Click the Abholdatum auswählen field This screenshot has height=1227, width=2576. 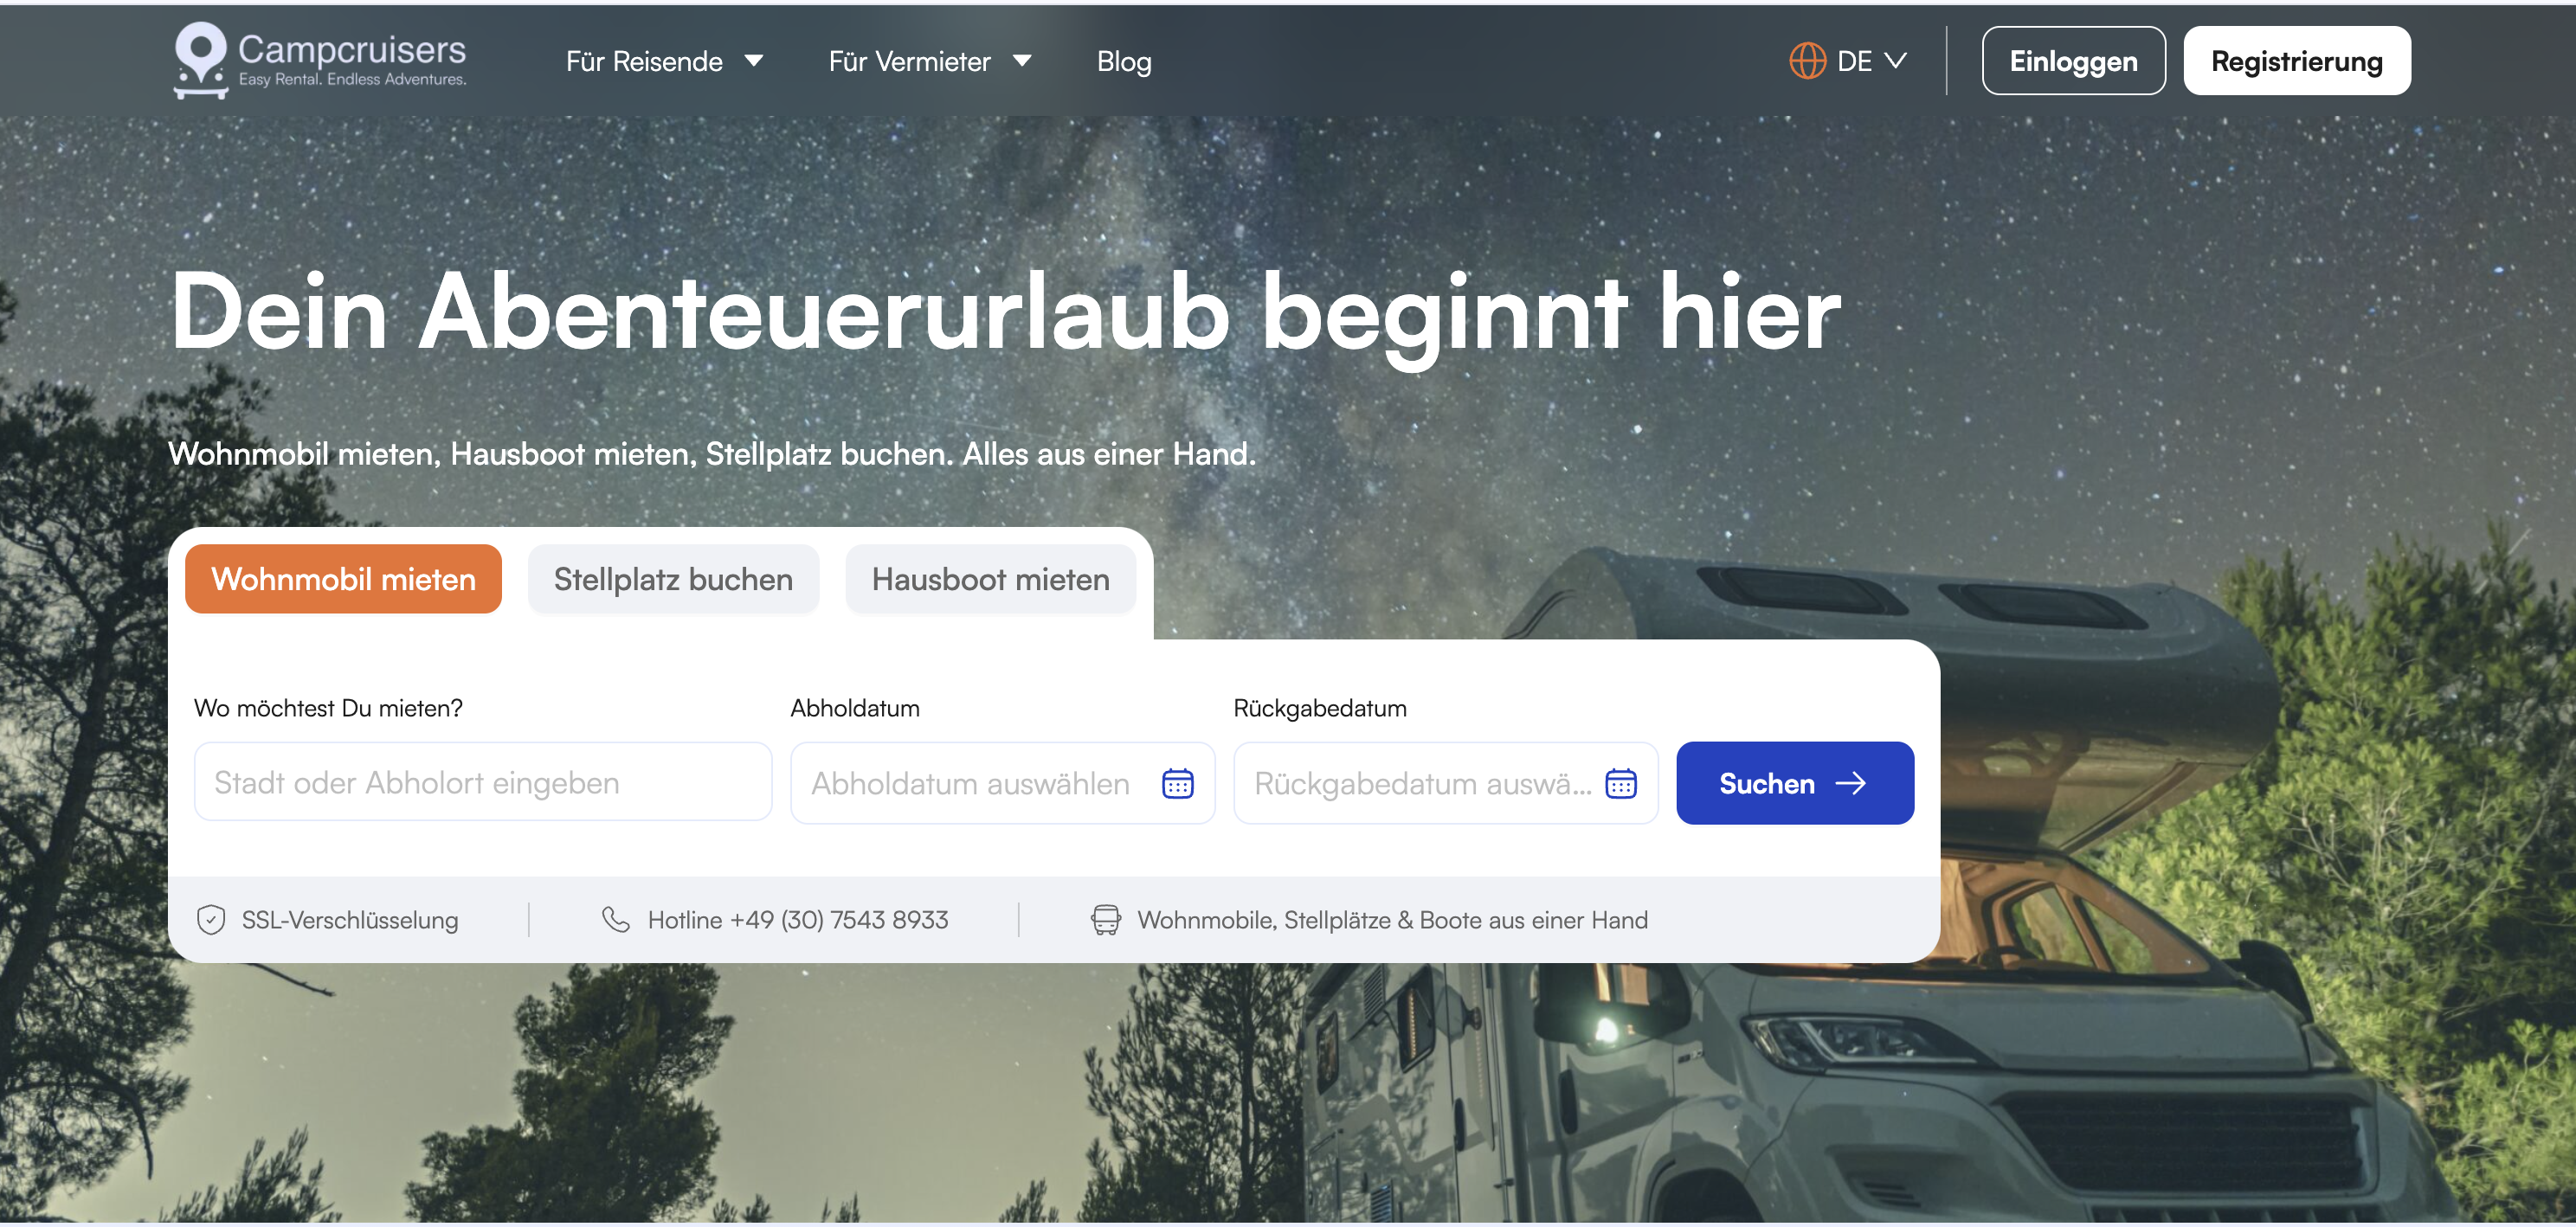pyautogui.click(x=1002, y=783)
